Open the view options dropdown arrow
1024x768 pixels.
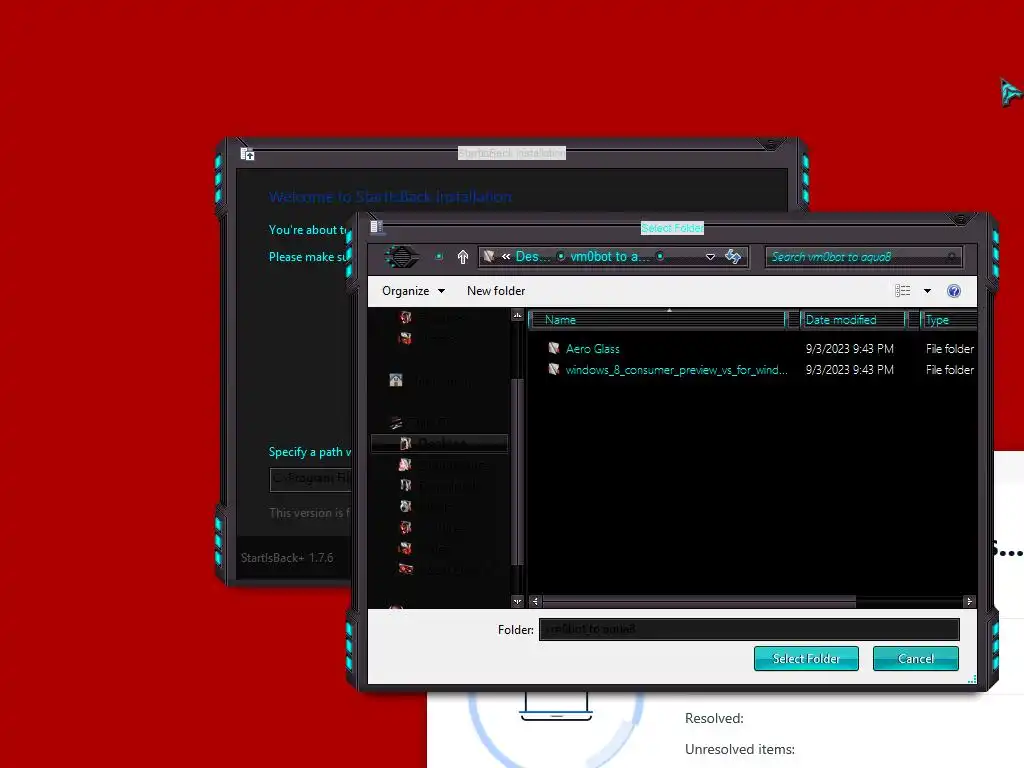tap(927, 291)
